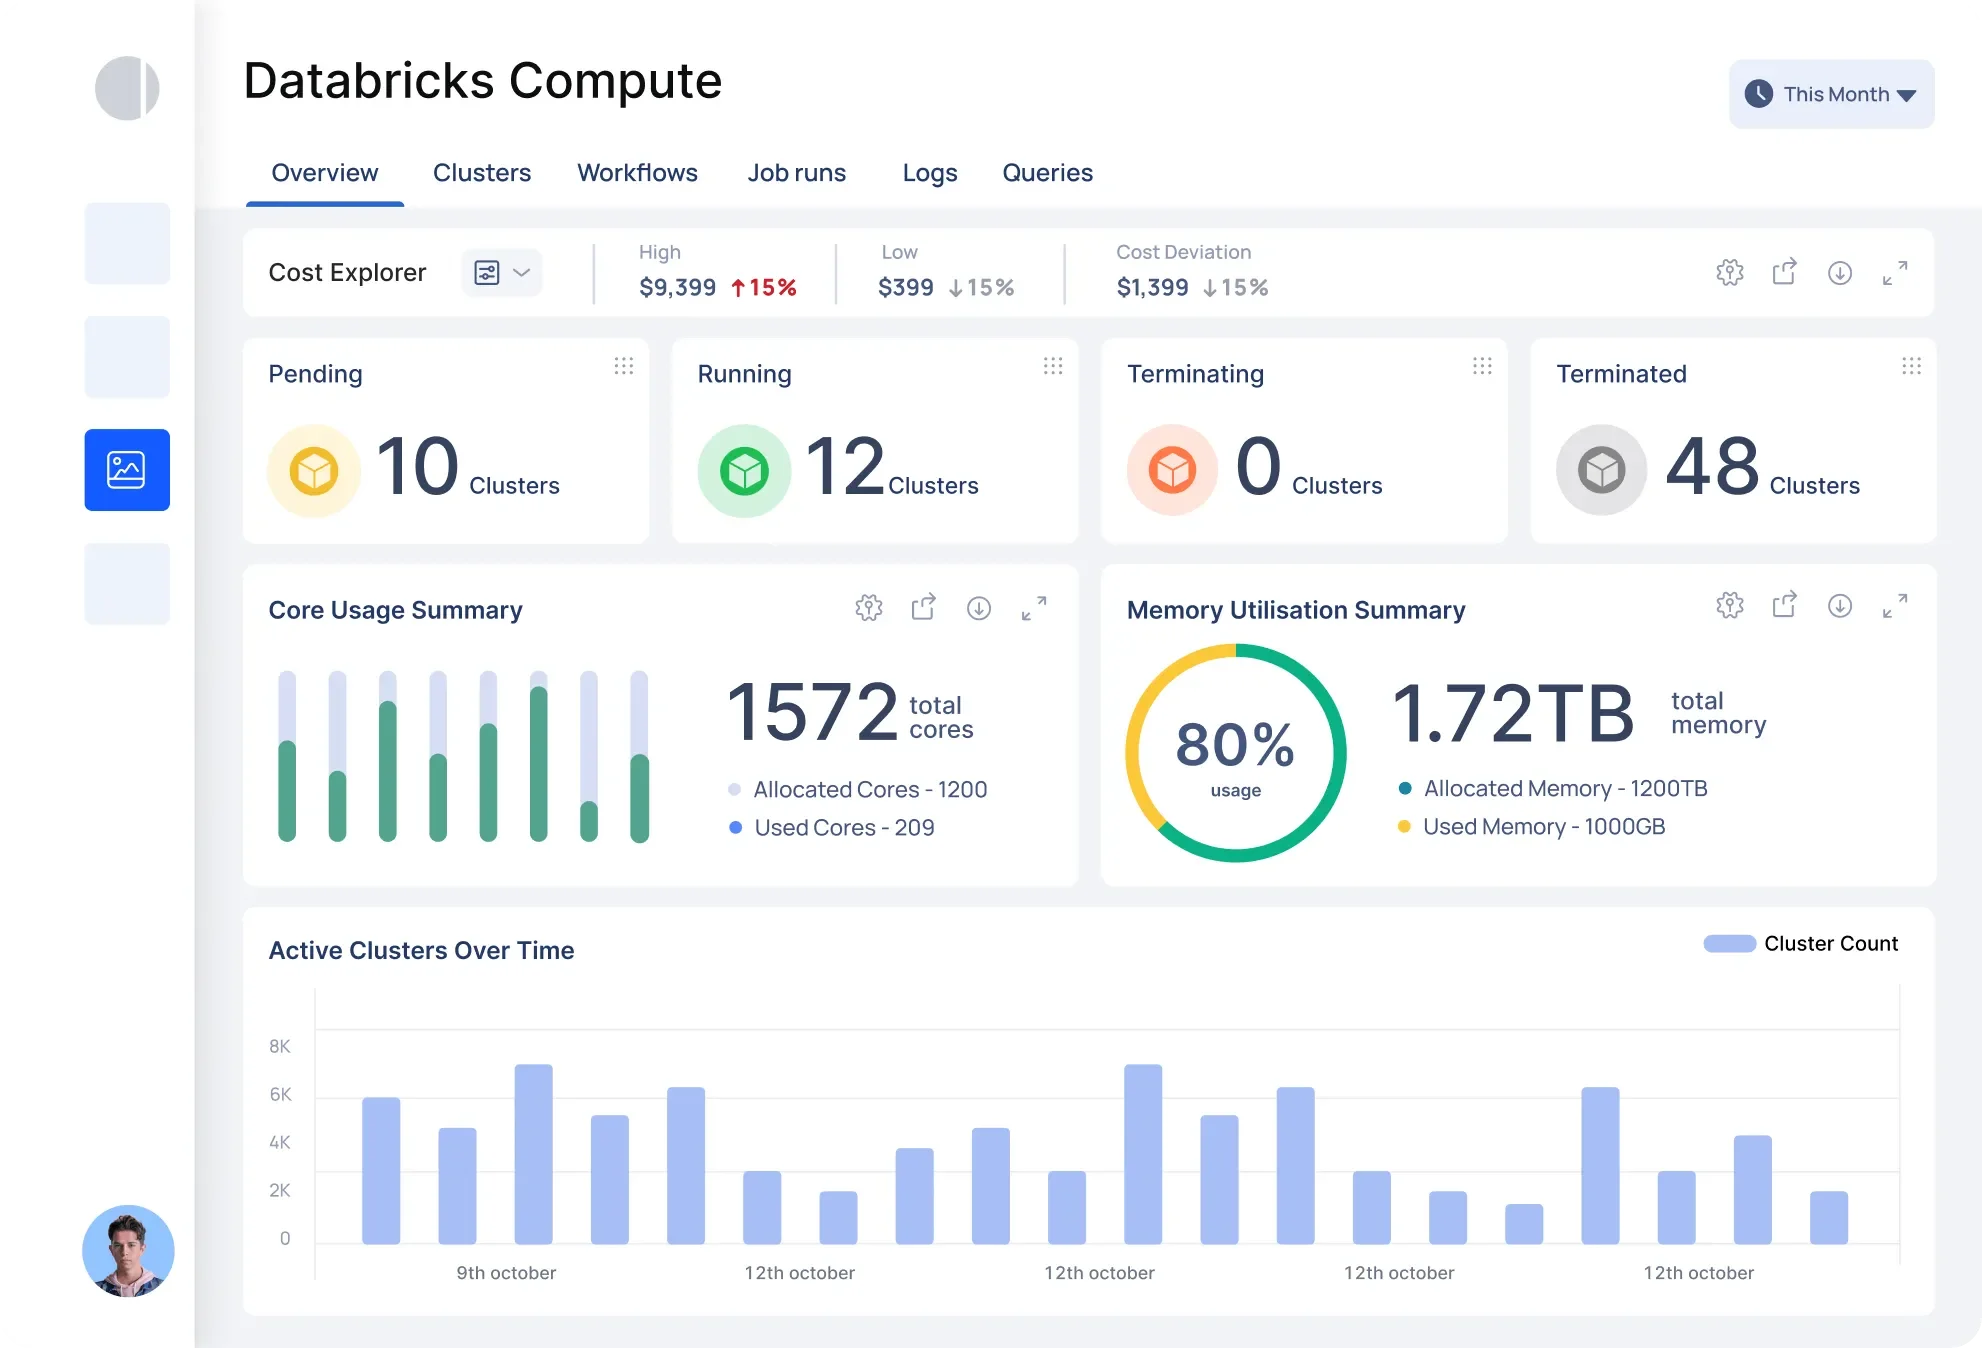
Task: Toggle Allocated Memory legend item
Action: coord(1564,788)
